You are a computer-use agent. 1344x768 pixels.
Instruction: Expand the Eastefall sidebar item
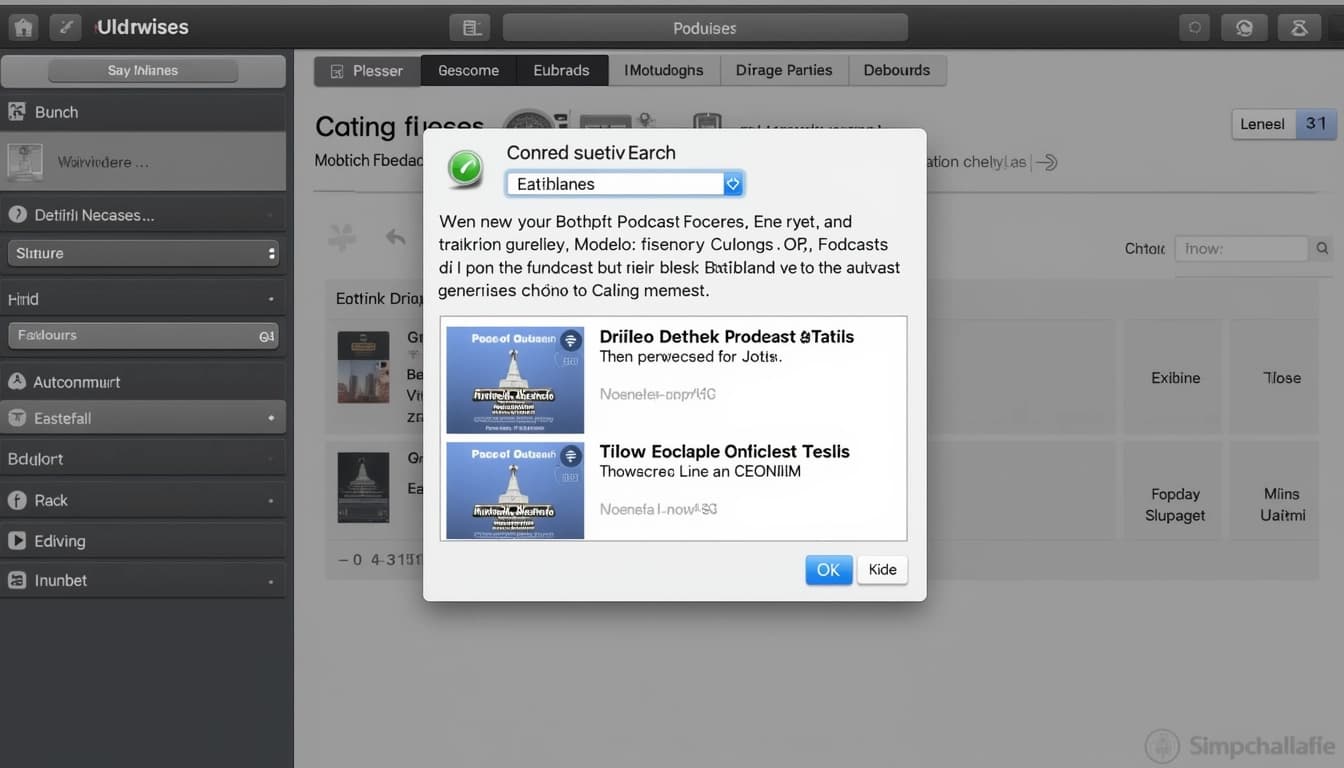[x=271, y=418]
